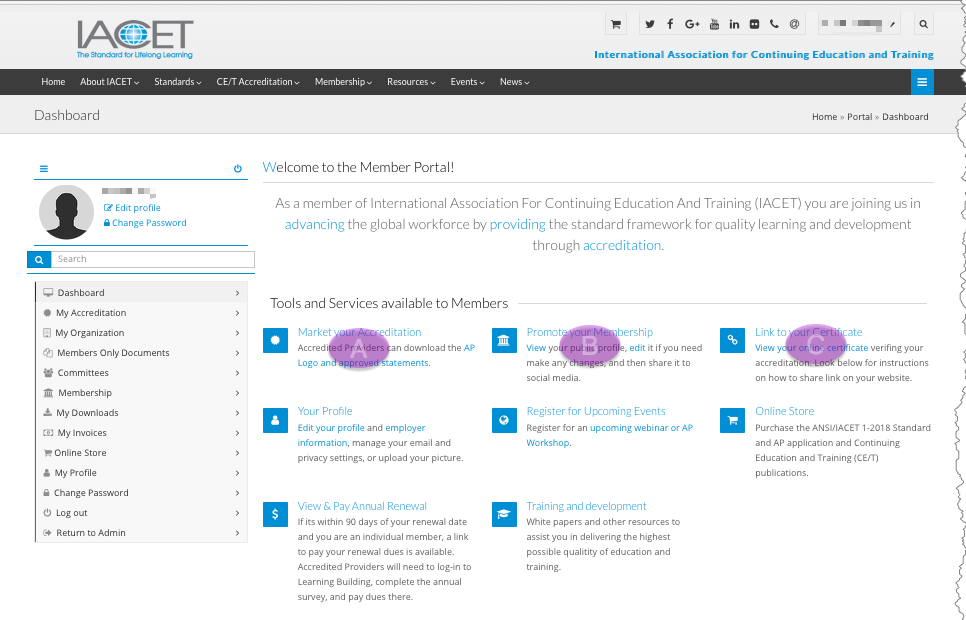Click the Online Store cart tile icon
The image size is (966, 620).
(733, 420)
